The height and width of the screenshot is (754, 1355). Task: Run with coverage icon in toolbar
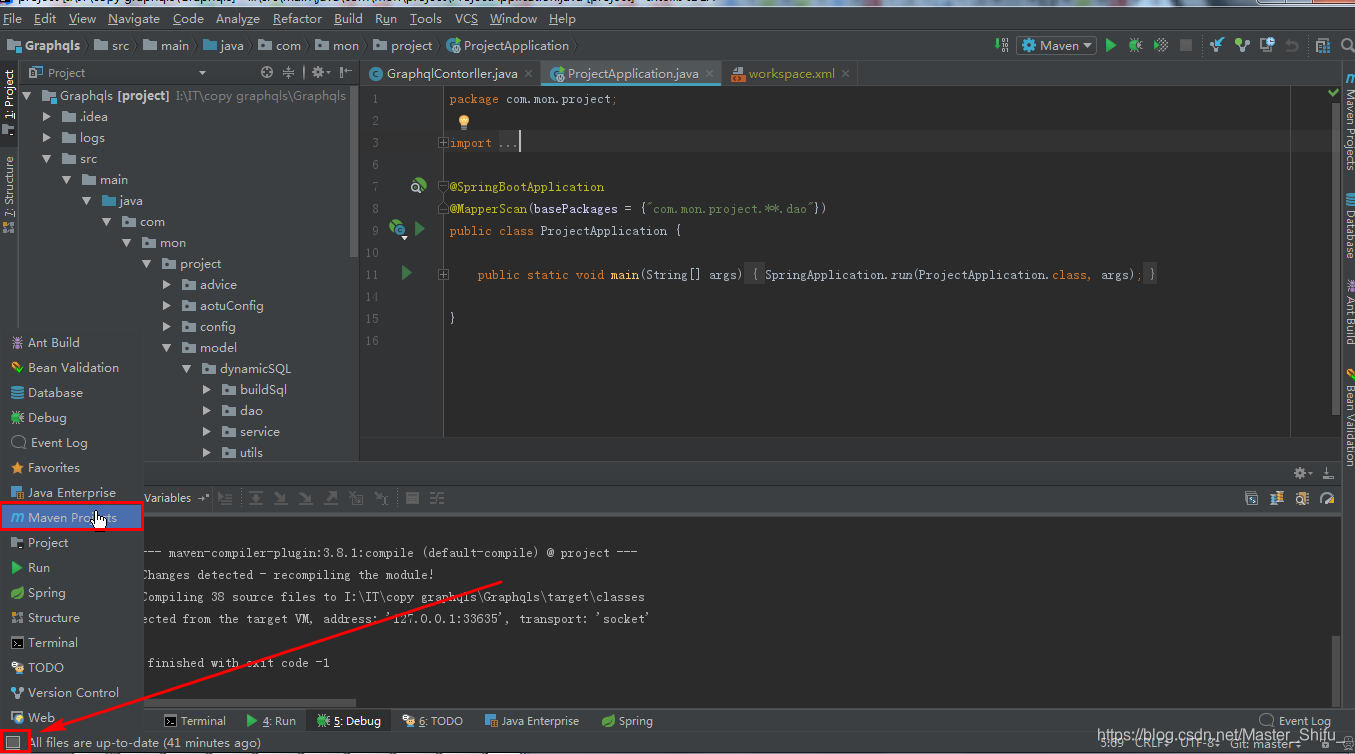pos(1161,45)
